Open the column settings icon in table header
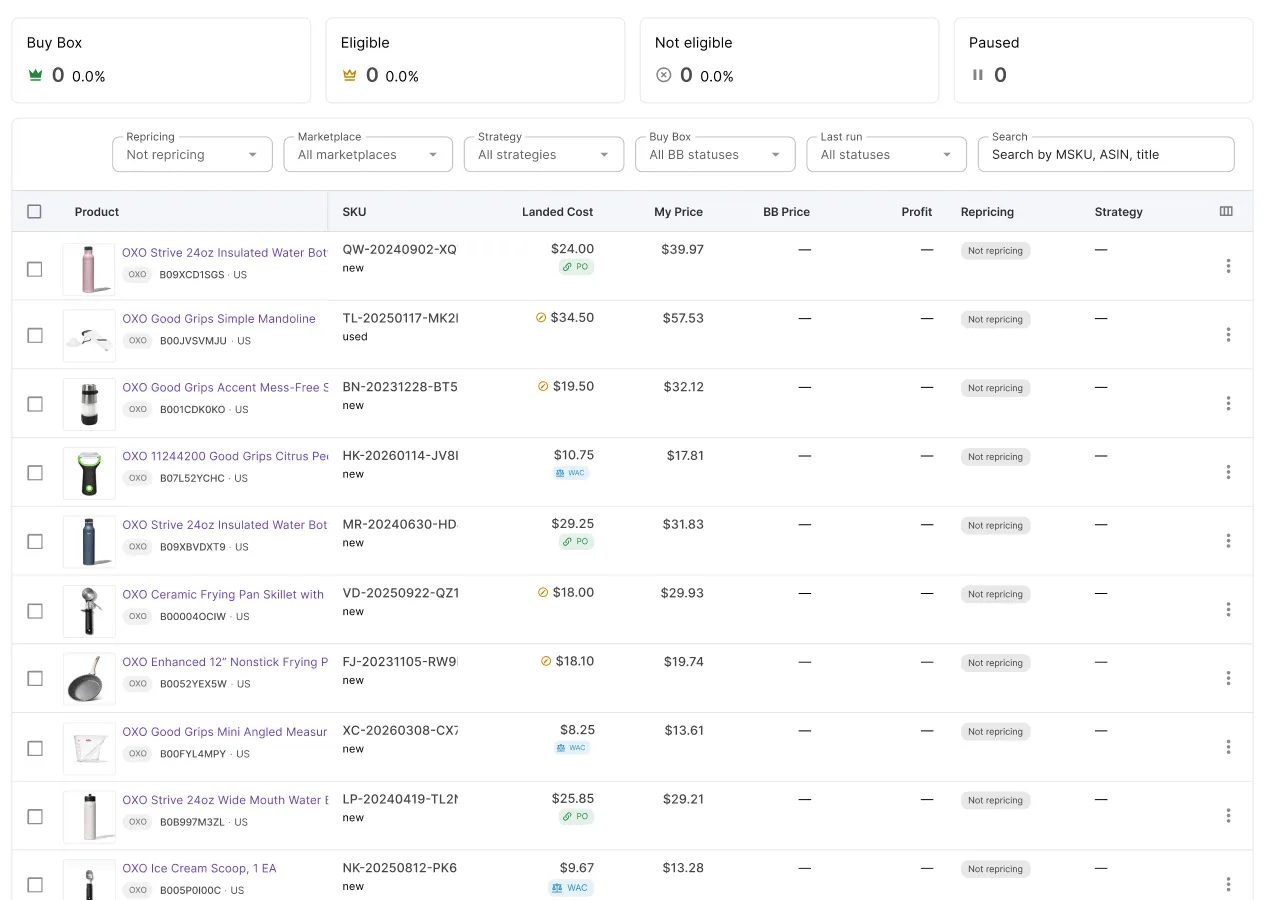Image resolution: width=1274 pixels, height=900 pixels. (x=1226, y=211)
